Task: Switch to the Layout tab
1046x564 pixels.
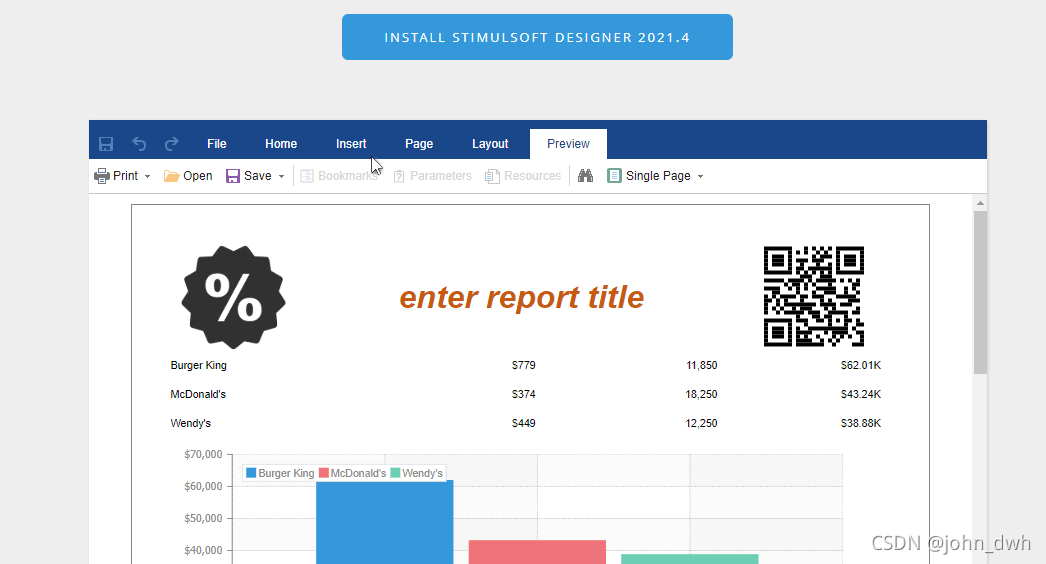Action: pyautogui.click(x=490, y=144)
